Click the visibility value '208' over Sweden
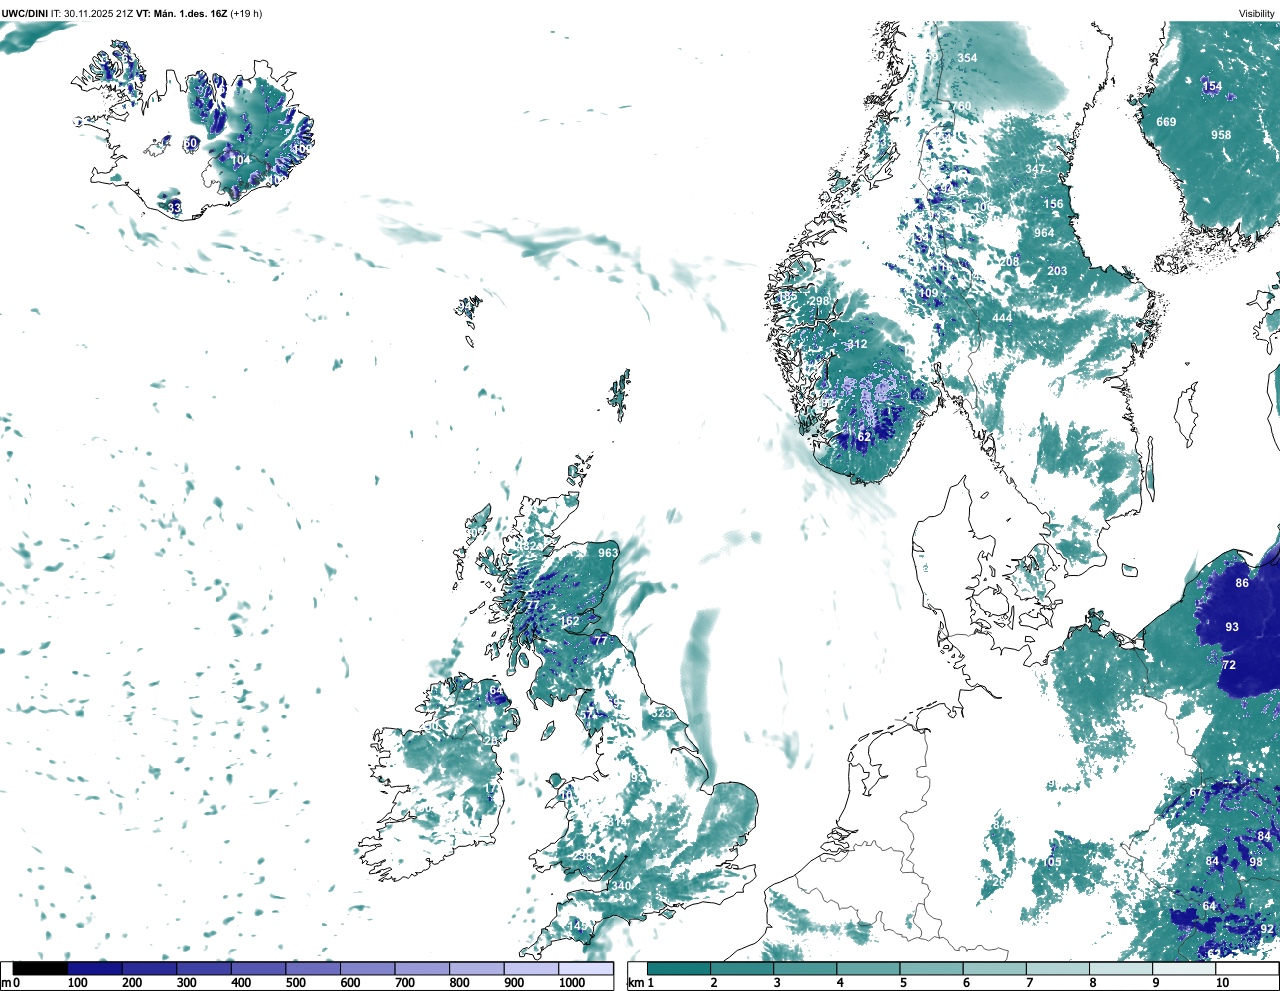1280x991 pixels. (x=1010, y=262)
